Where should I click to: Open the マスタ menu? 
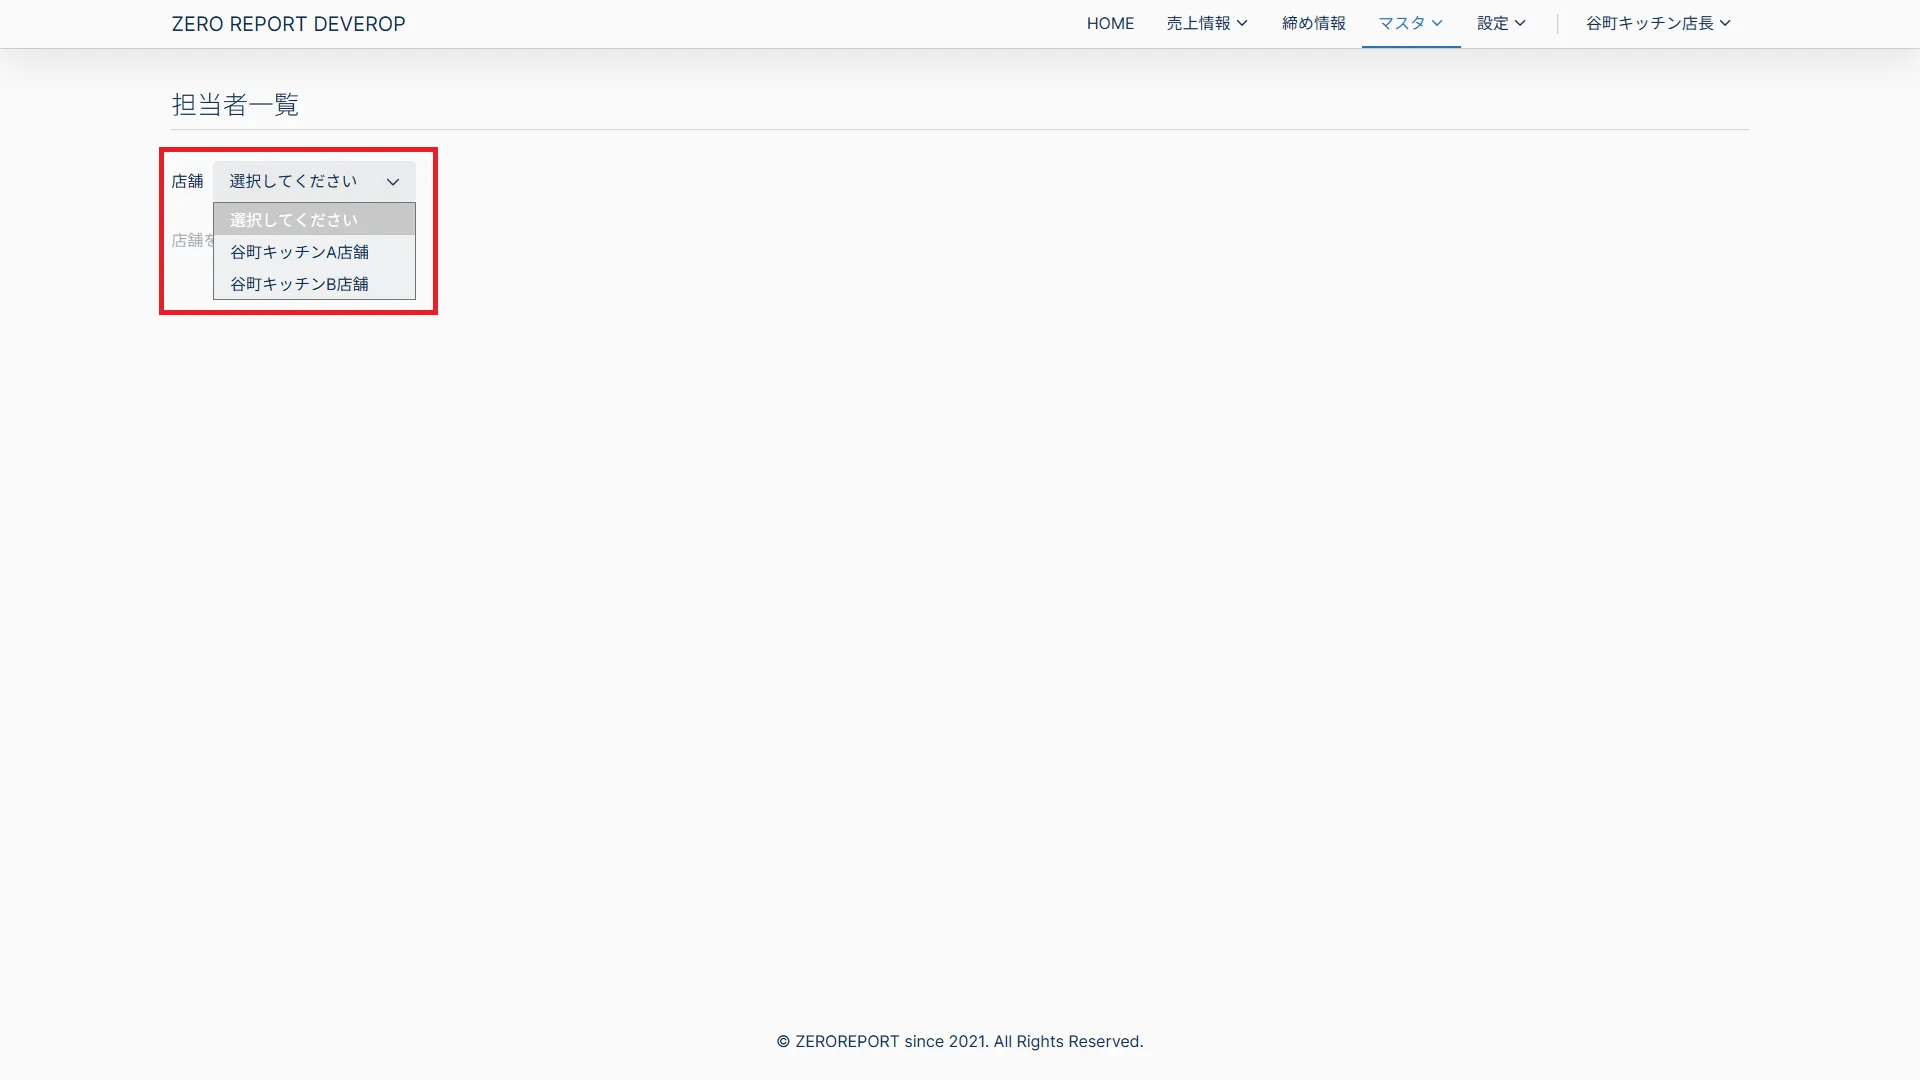tap(1402, 24)
